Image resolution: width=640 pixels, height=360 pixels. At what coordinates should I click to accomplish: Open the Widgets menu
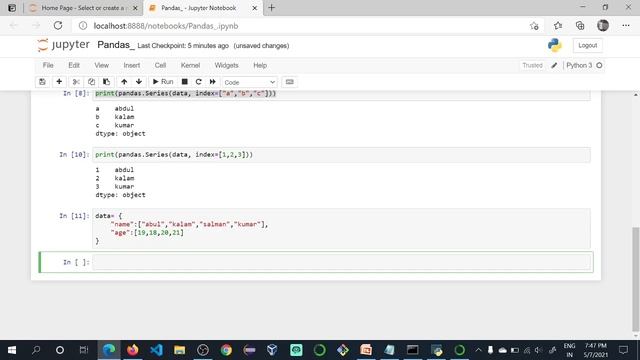pyautogui.click(x=227, y=65)
